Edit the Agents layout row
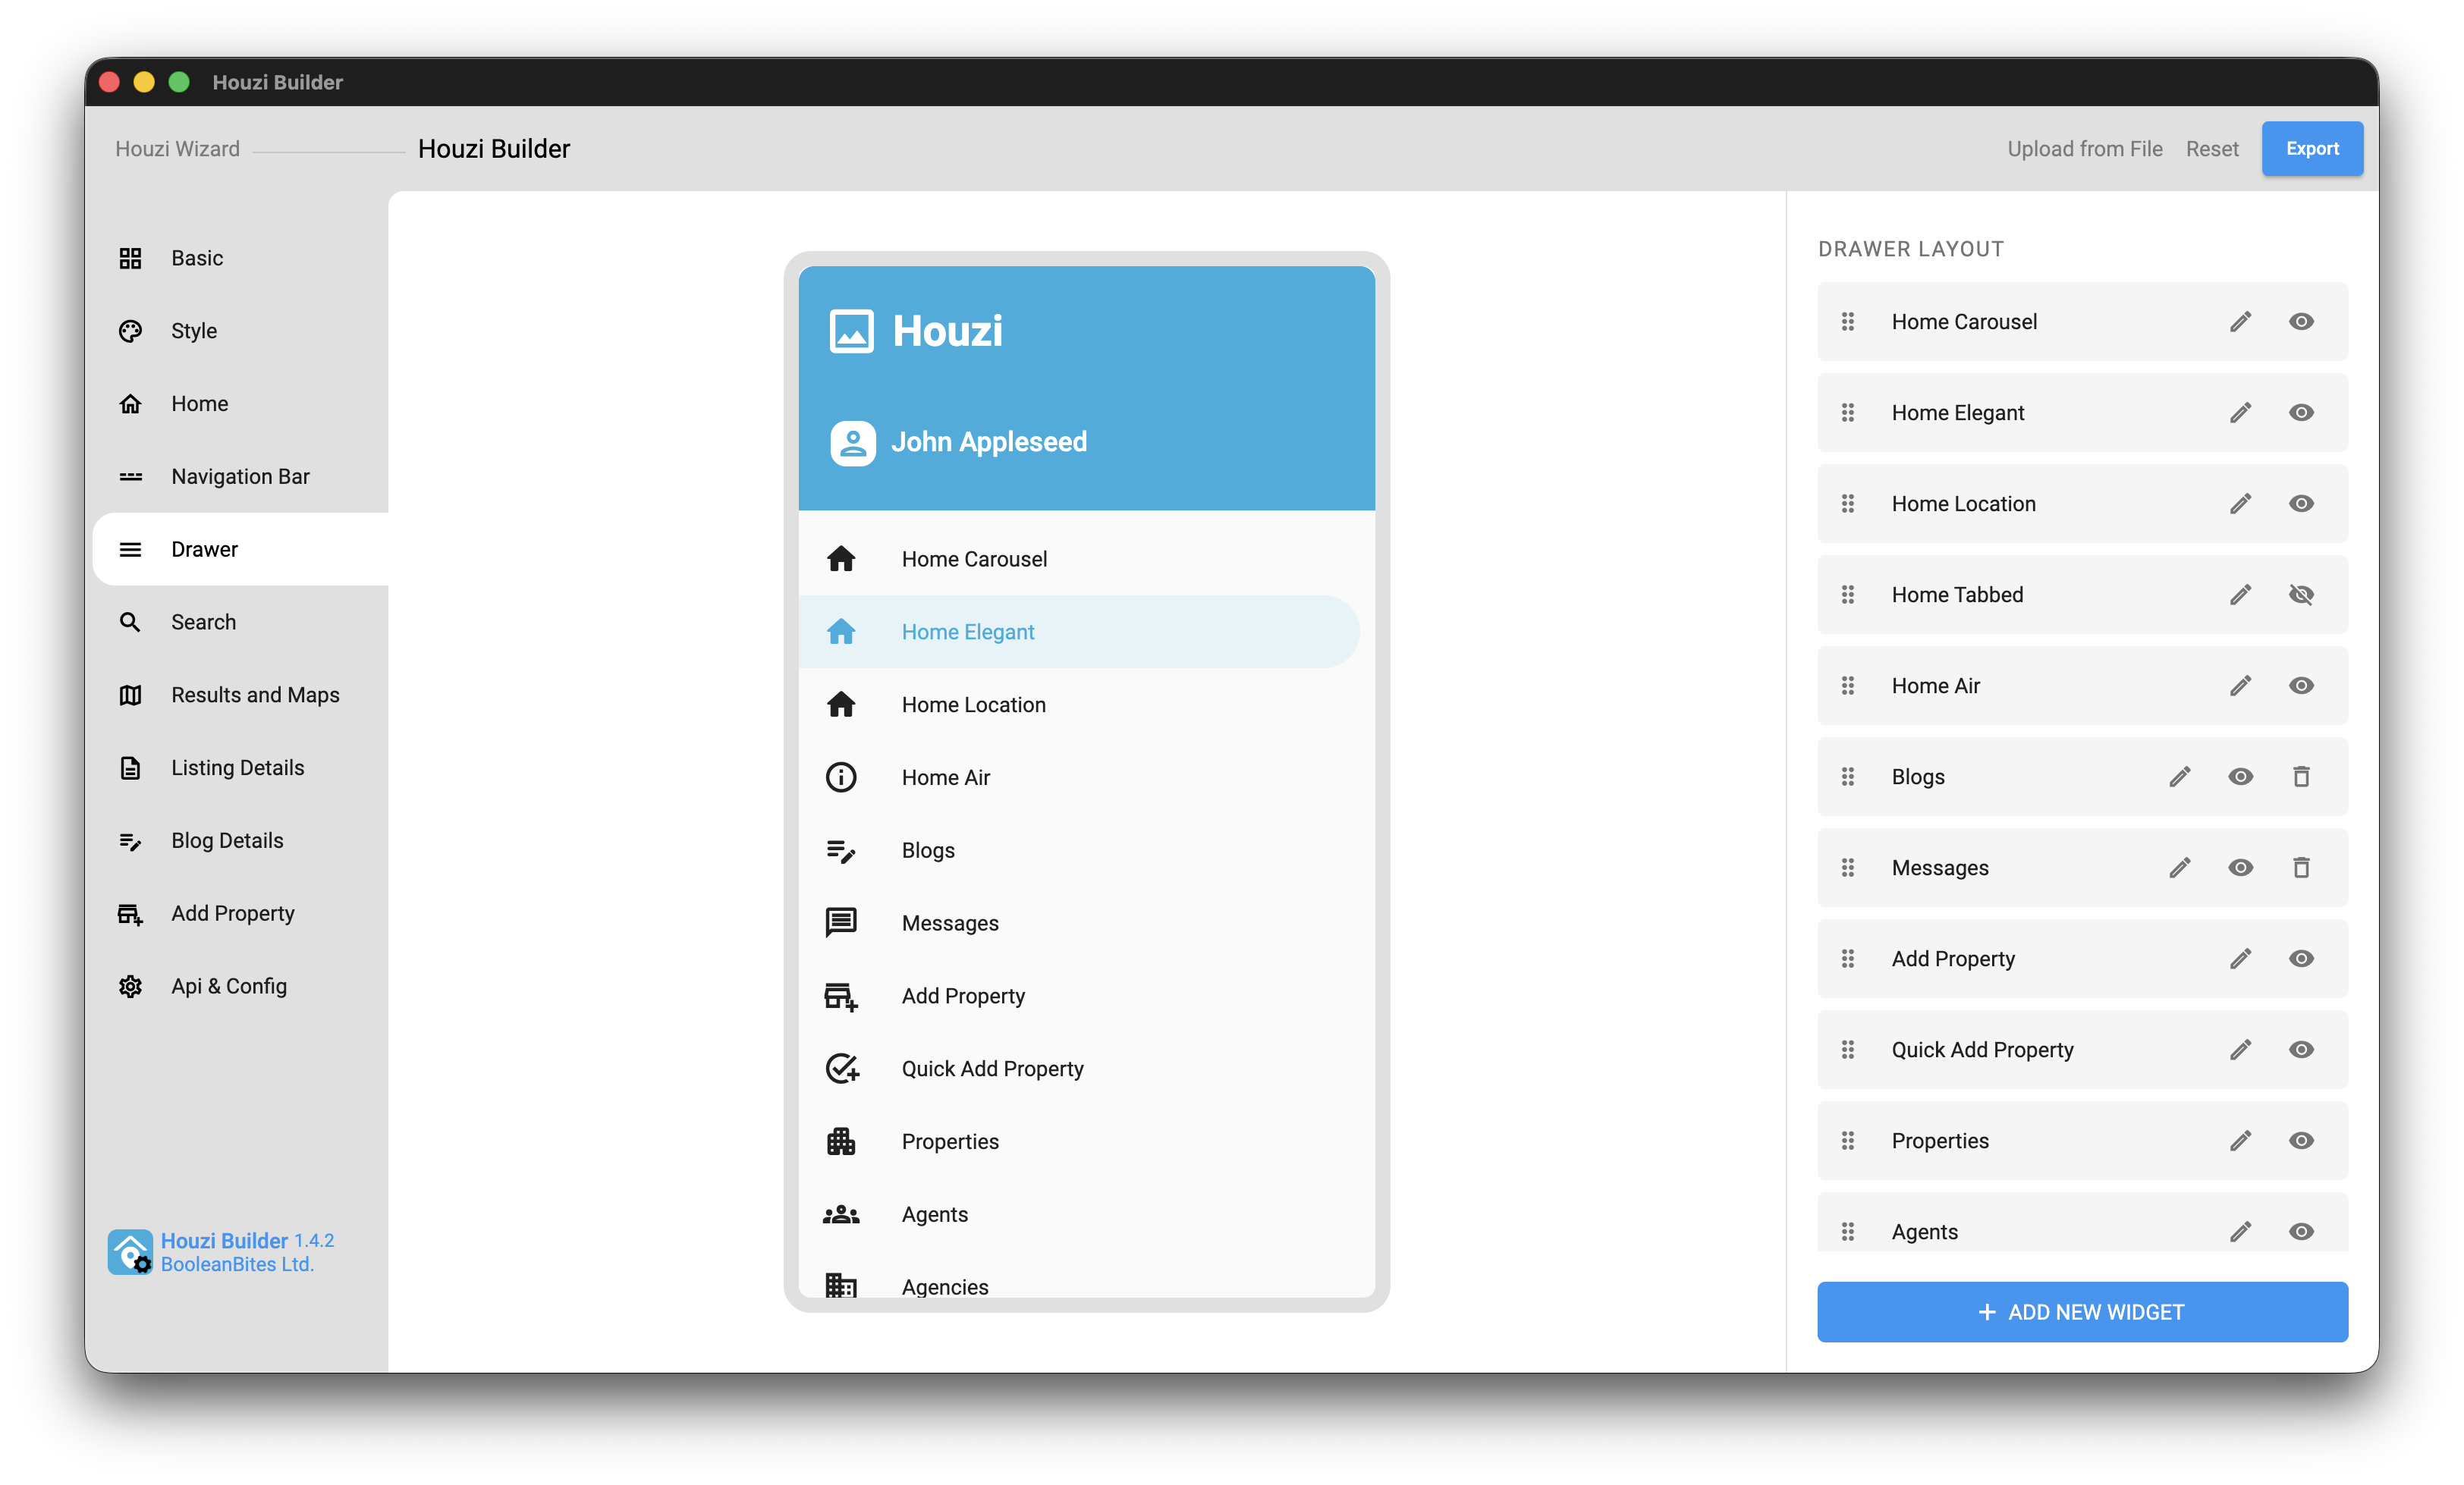The image size is (2464, 1485). click(2240, 1231)
